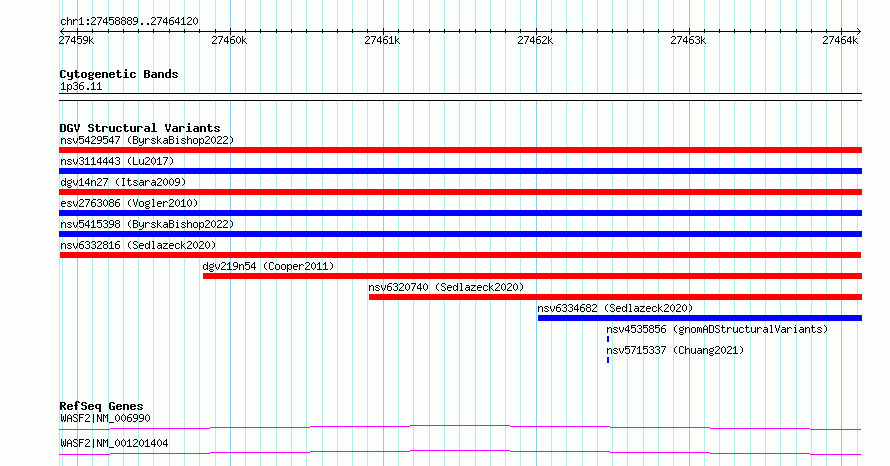Click the nsv6334682 (Sedlazeck2020) label
The image size is (890, 466).
[x=615, y=308]
